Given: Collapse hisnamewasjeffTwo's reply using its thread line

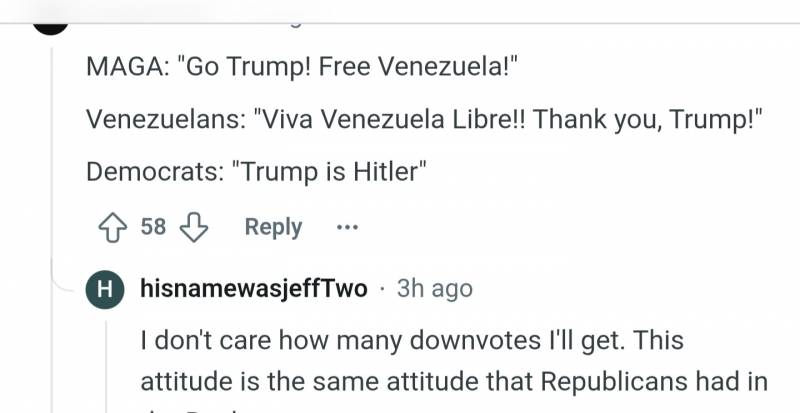Looking at the screenshot, I should tap(106, 360).
